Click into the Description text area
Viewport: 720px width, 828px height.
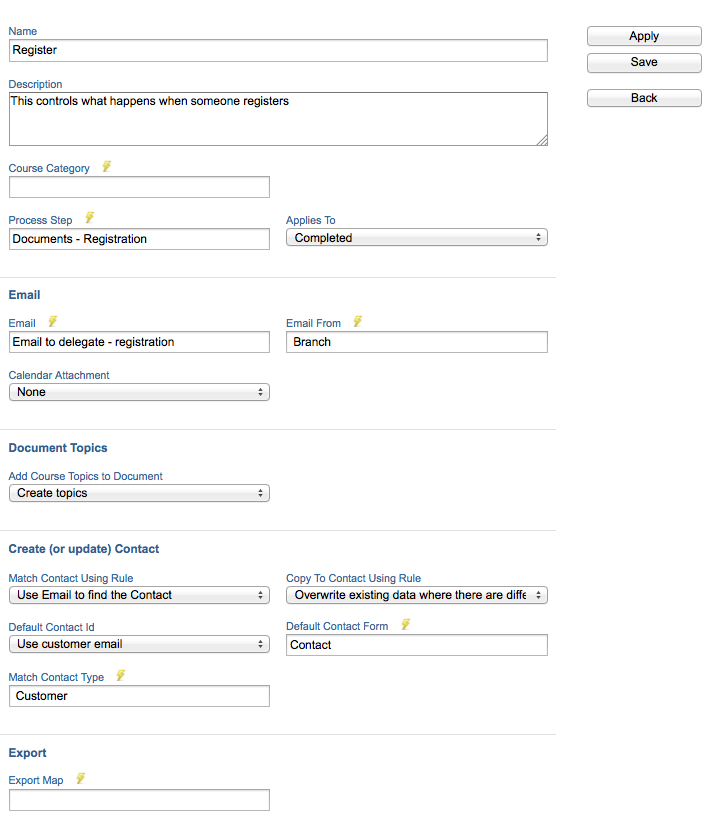click(278, 119)
